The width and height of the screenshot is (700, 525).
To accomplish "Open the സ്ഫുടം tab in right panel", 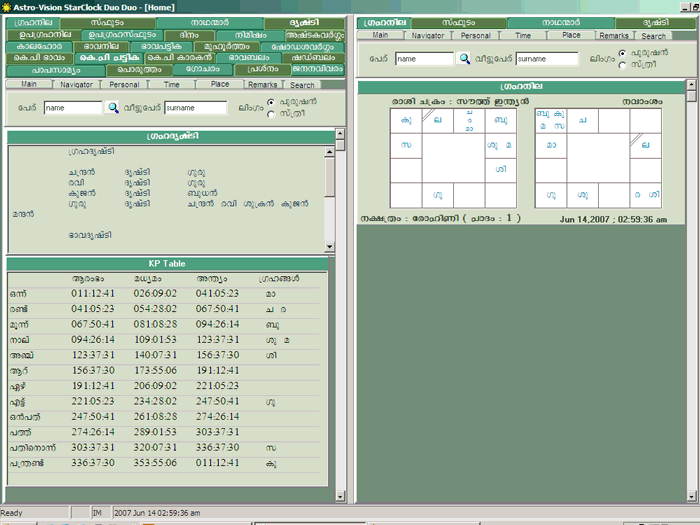I will [x=459, y=22].
